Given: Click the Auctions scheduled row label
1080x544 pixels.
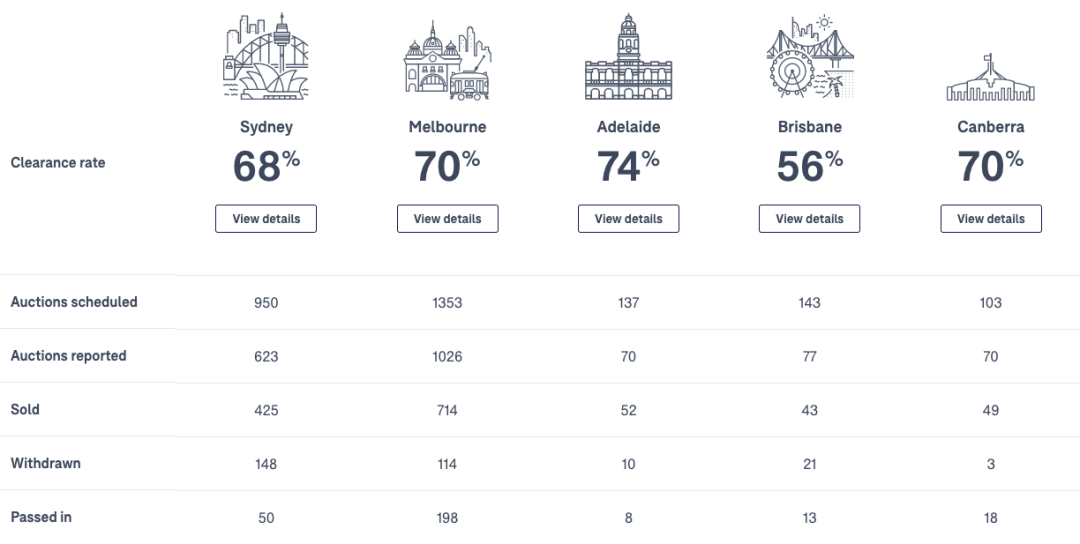Looking at the screenshot, I should (74, 302).
